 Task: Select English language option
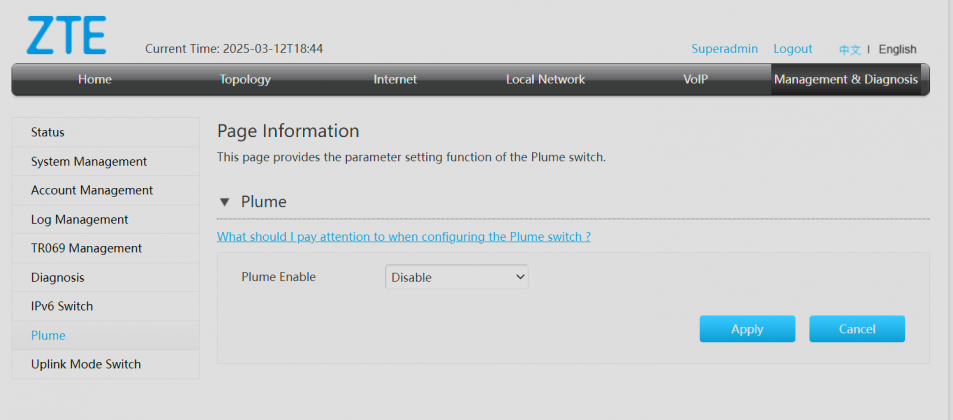click(897, 49)
